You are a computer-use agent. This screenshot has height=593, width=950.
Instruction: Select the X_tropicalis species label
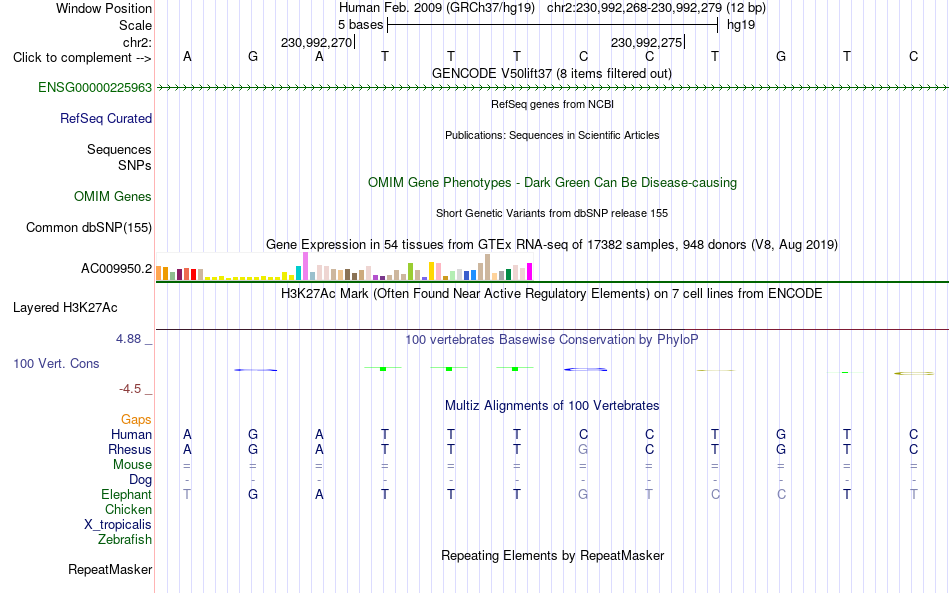[118, 525]
